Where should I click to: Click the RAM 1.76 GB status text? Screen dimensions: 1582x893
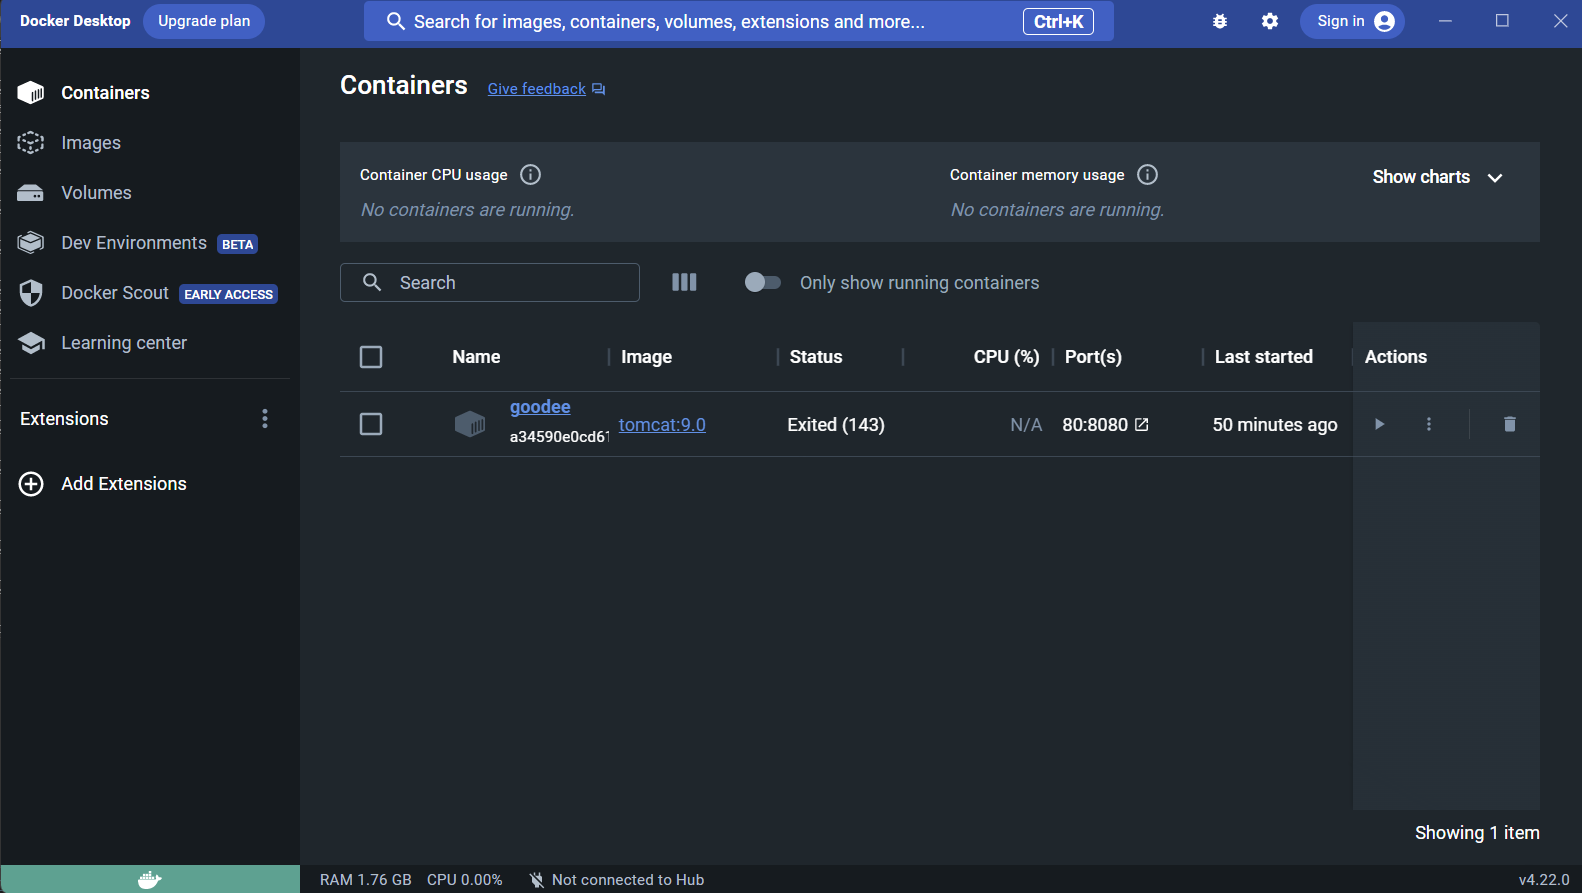(x=366, y=880)
